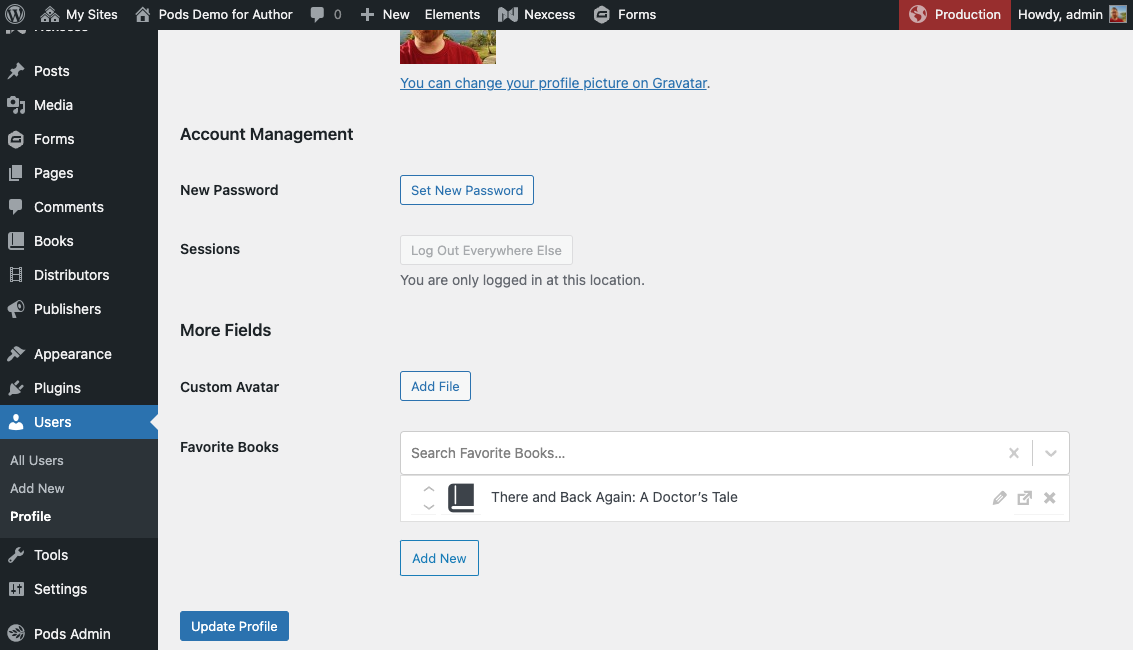Open the Elements menu in the admin bar
This screenshot has height=650, width=1133.
coord(452,14)
